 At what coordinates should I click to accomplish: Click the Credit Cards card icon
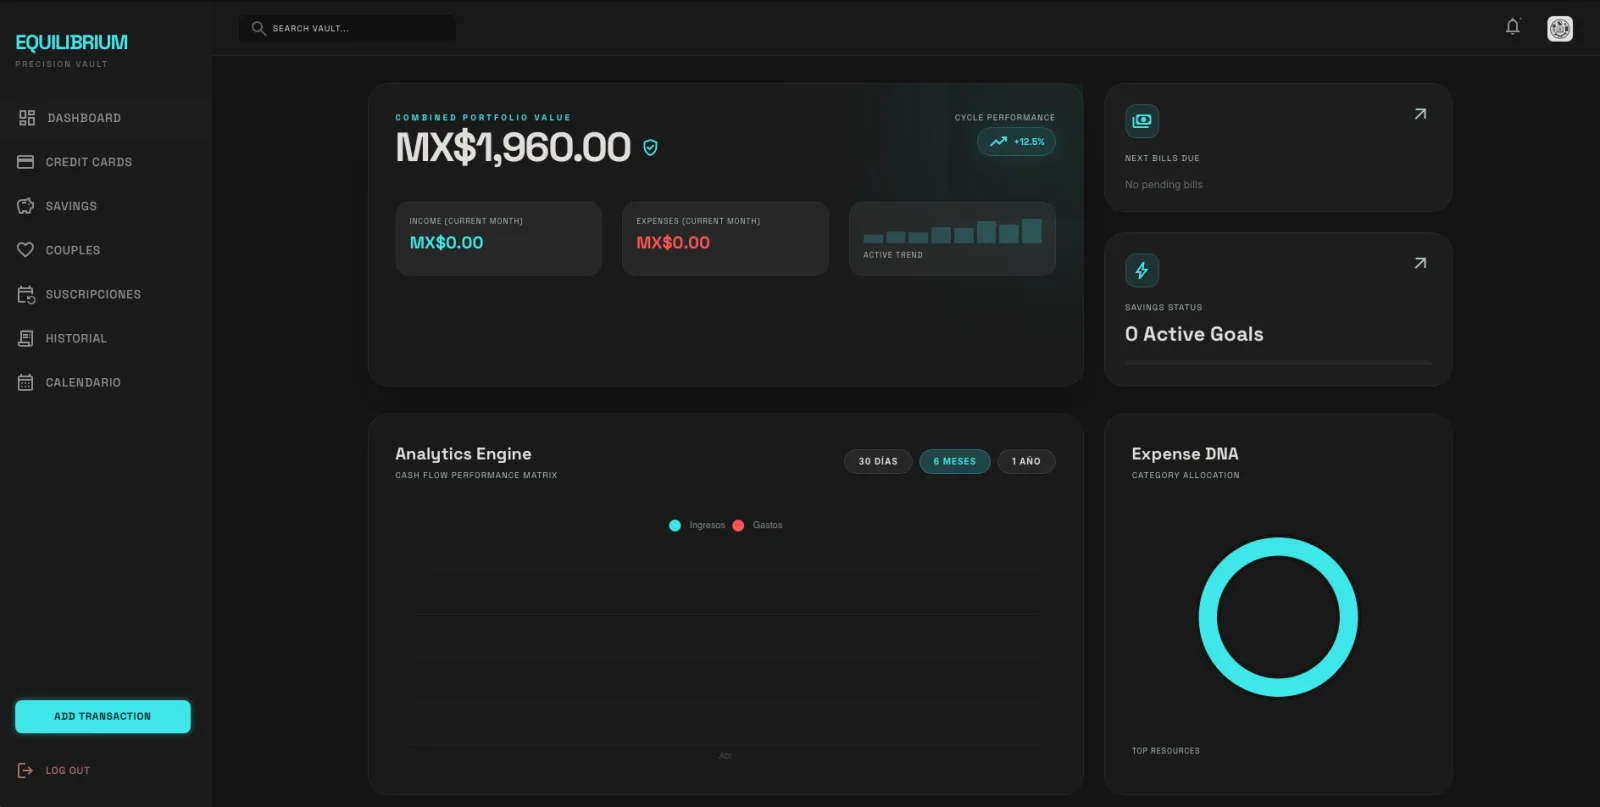point(26,162)
